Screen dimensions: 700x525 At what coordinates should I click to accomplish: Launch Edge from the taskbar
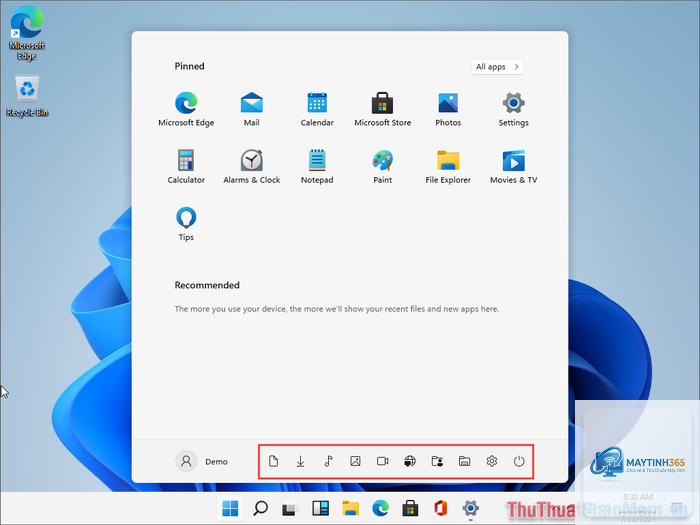[380, 508]
